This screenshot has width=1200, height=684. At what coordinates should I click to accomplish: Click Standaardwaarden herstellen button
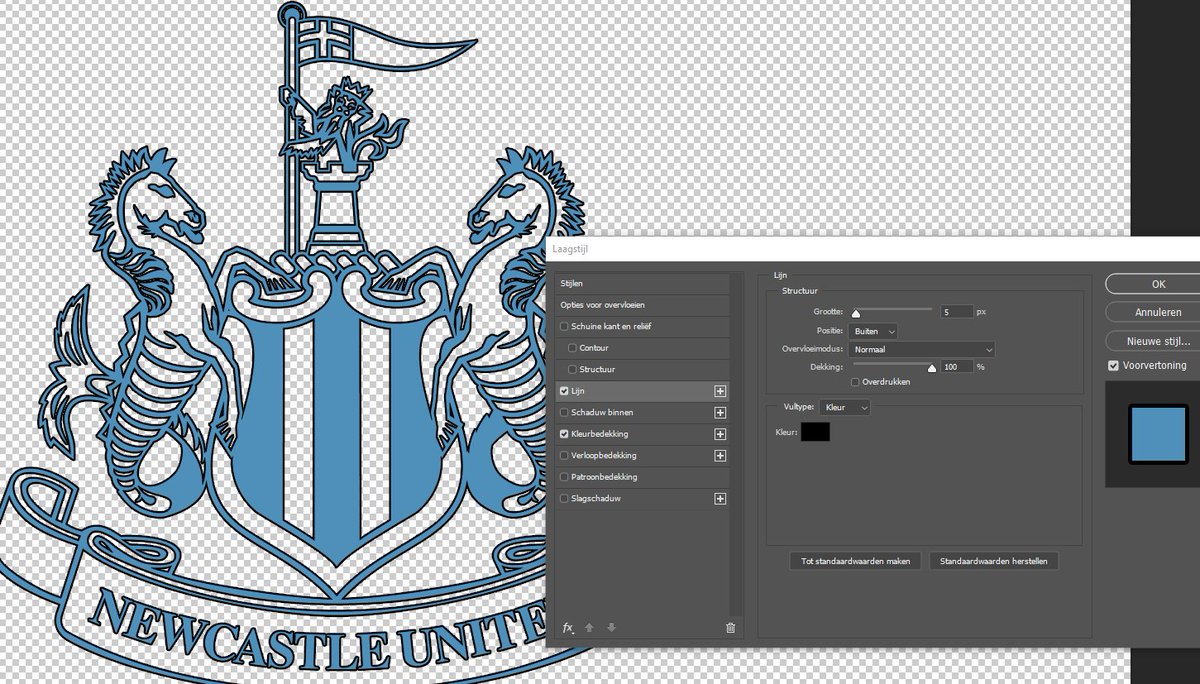994,561
